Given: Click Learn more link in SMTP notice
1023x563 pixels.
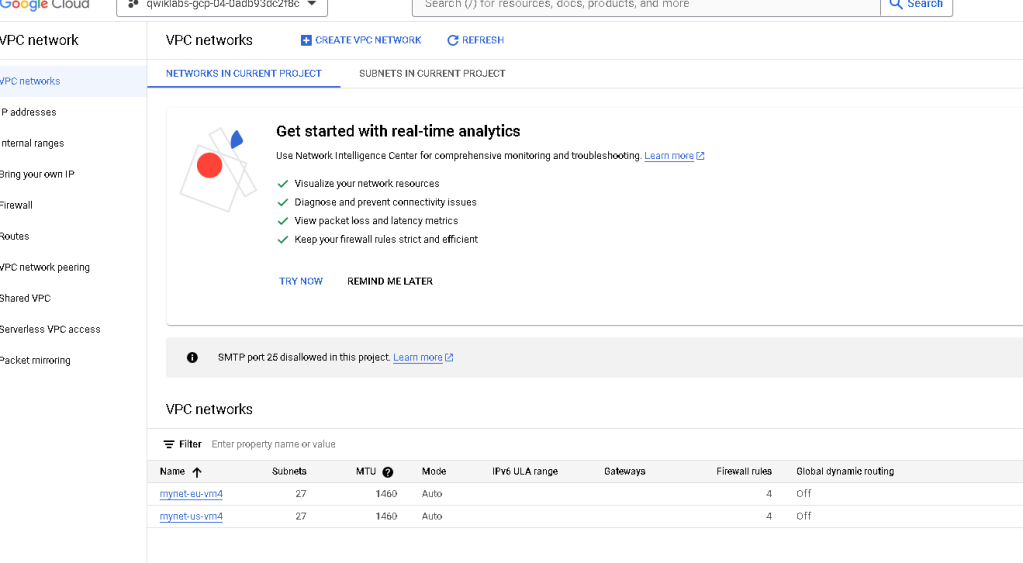Looking at the screenshot, I should tap(418, 358).
